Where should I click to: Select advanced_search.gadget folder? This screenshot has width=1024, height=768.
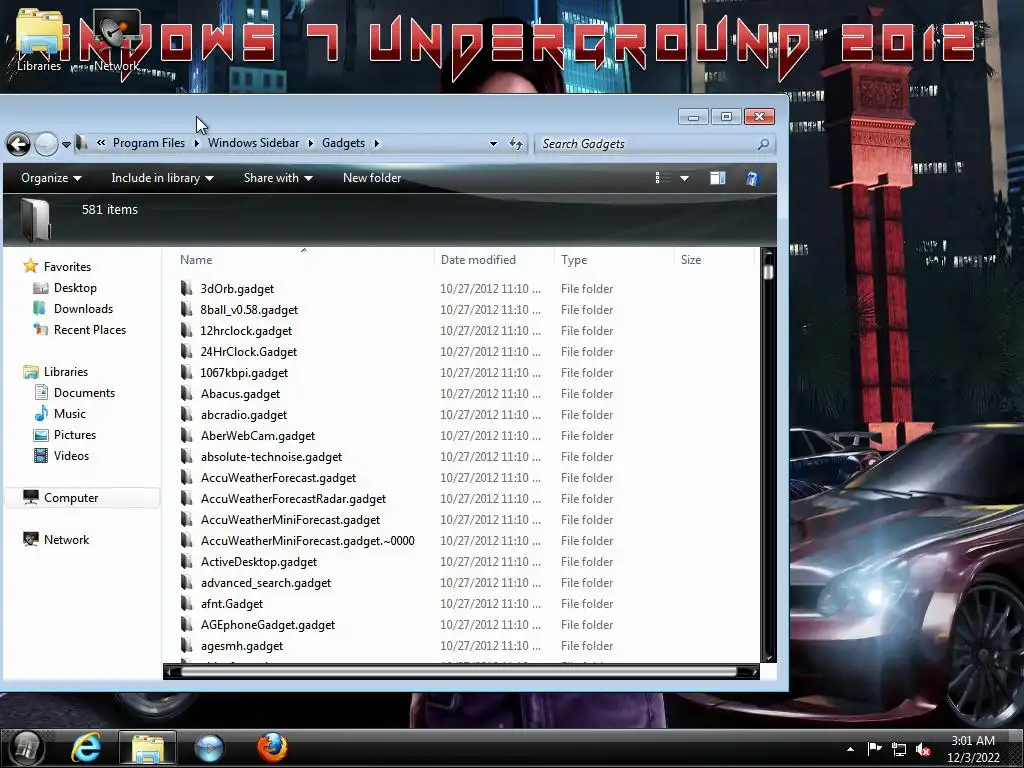click(266, 583)
